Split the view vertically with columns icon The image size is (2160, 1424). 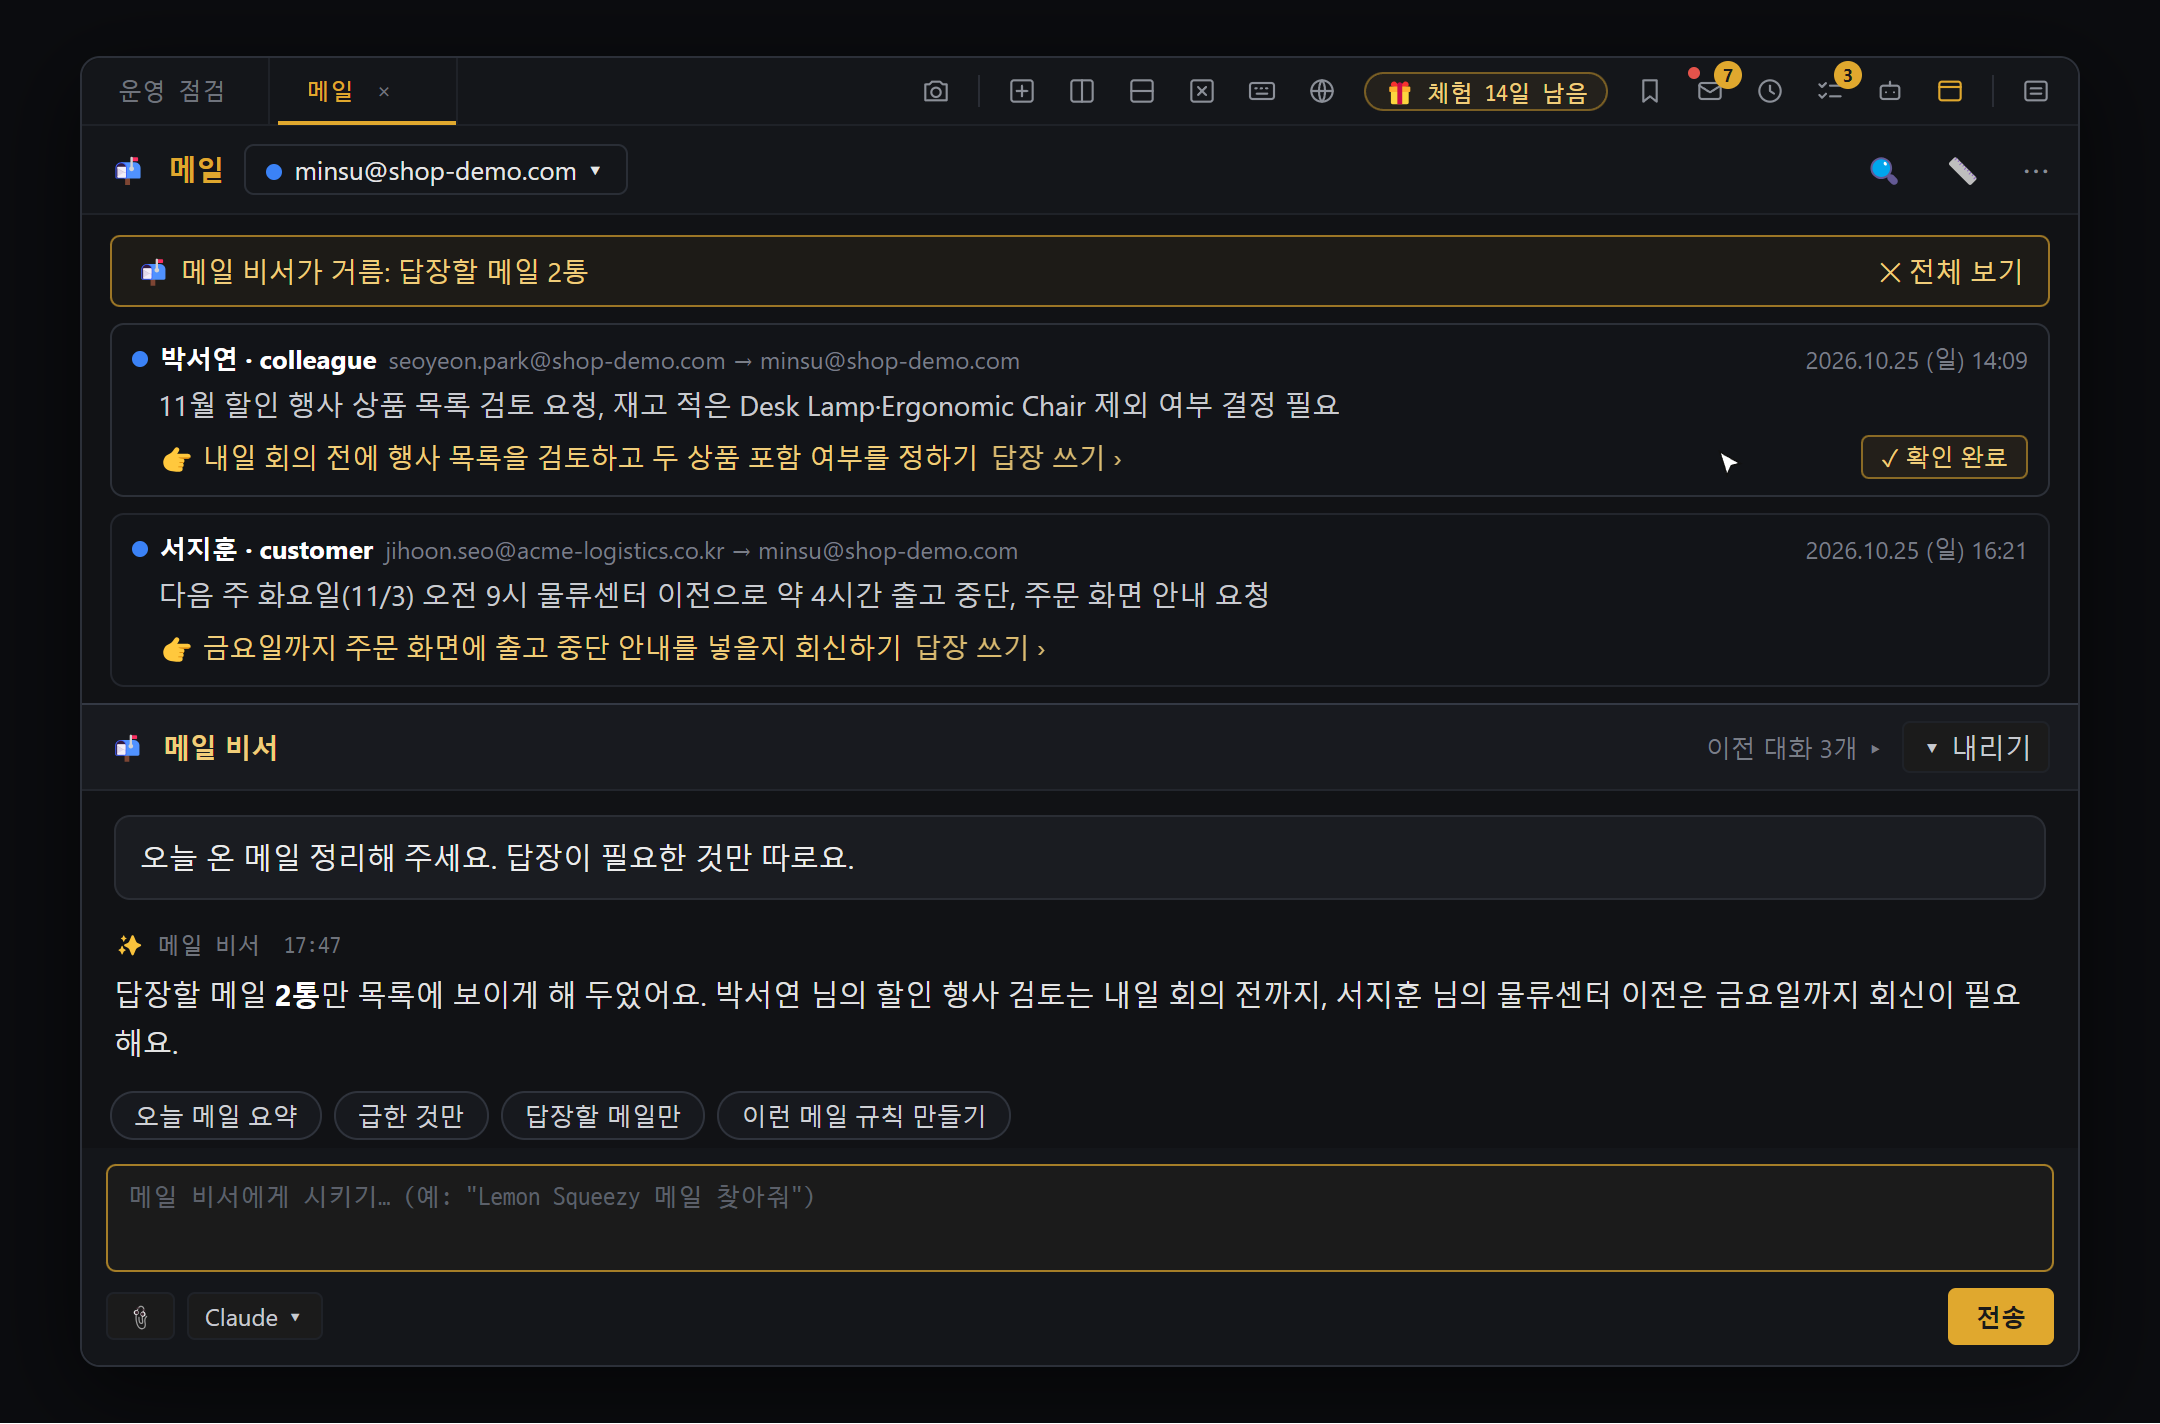pyautogui.click(x=1082, y=91)
